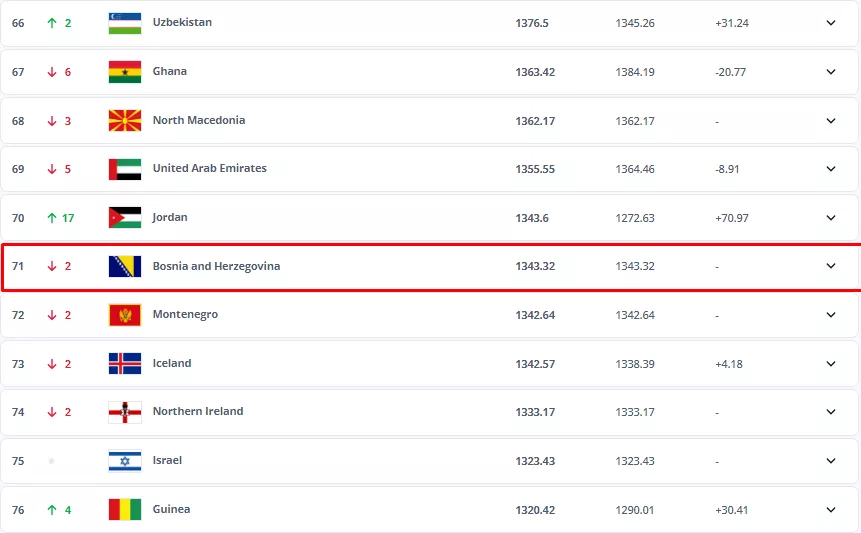
Task: Click the Iceland flag icon
Action: [125, 364]
